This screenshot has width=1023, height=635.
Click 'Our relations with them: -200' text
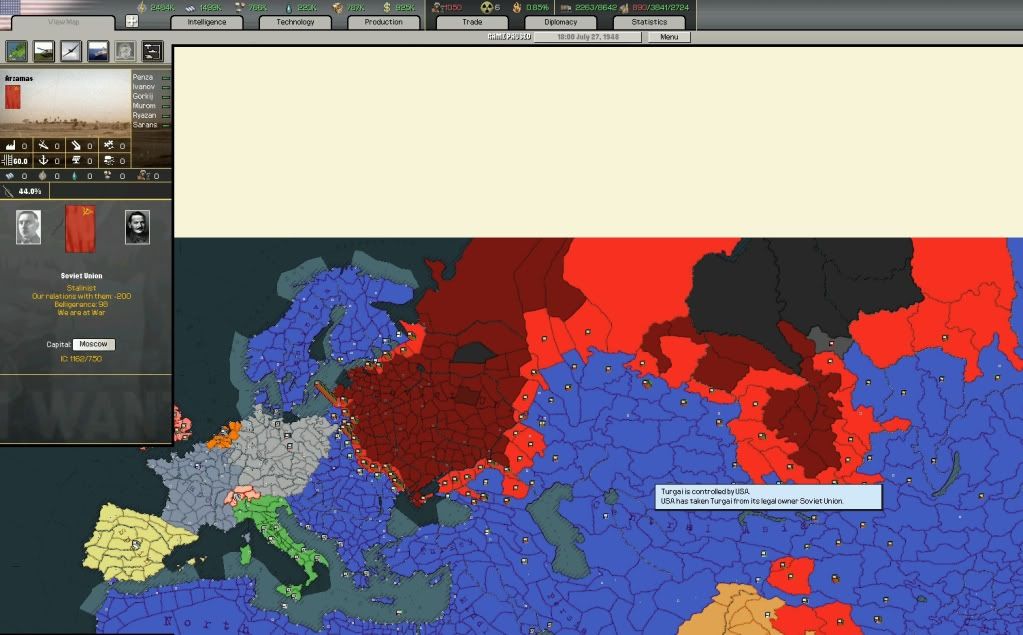[x=82, y=296]
